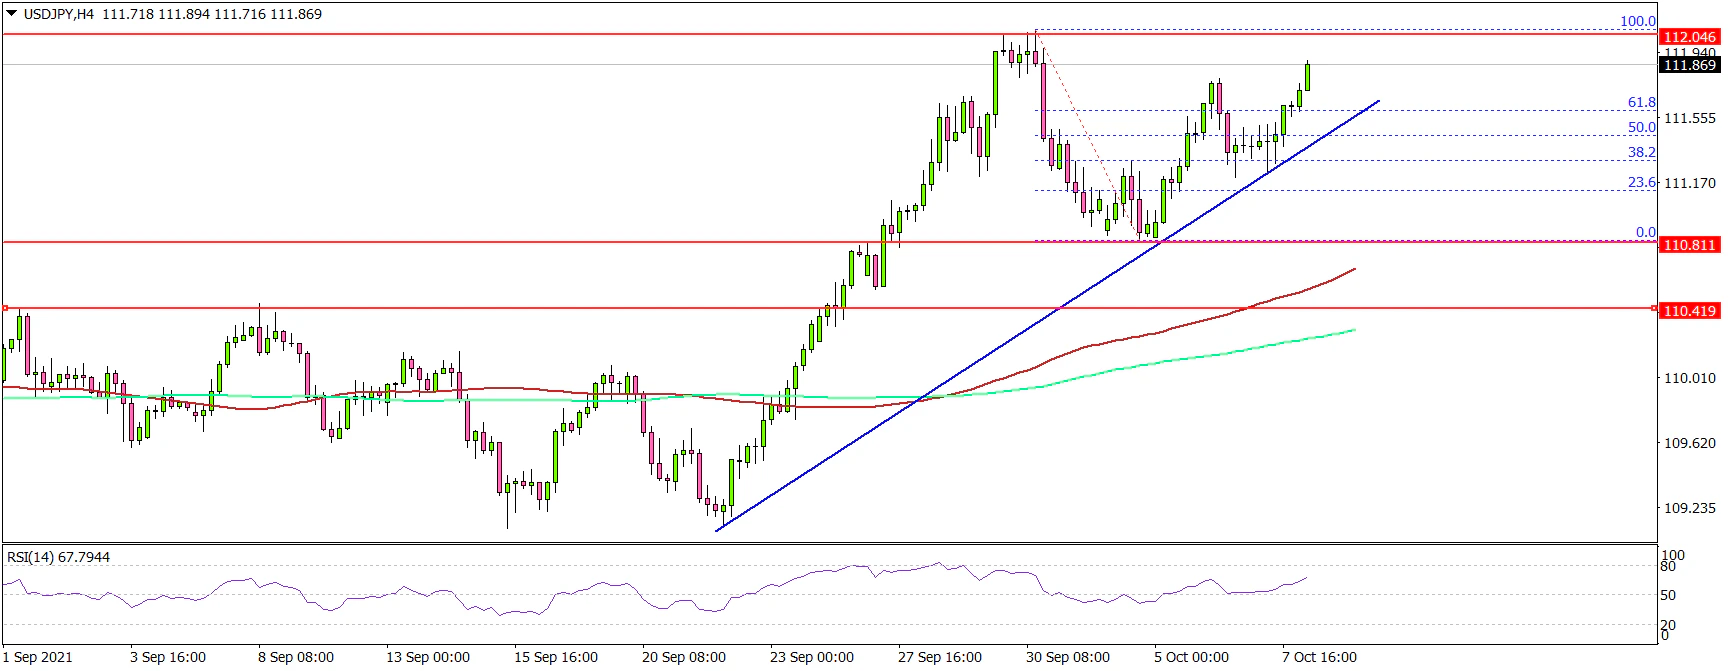Click the RSI(14) indicator label
Image resolution: width=1729 pixels, height=671 pixels.
tap(58, 557)
